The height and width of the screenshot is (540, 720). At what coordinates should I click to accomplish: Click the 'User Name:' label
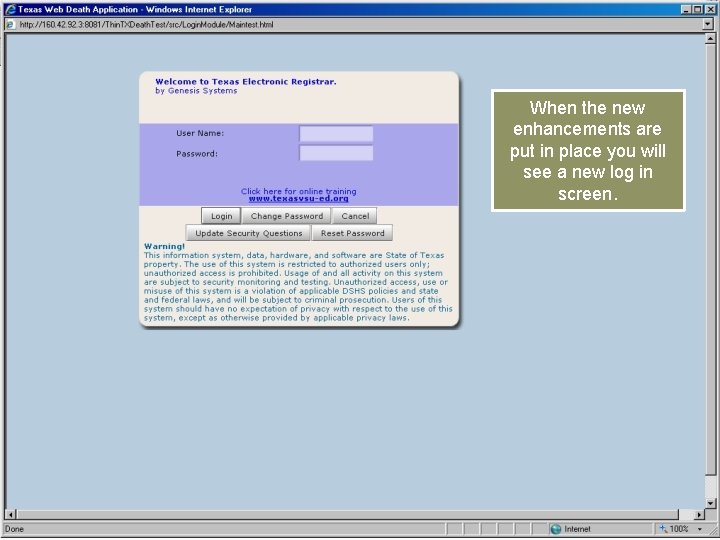[x=200, y=133]
